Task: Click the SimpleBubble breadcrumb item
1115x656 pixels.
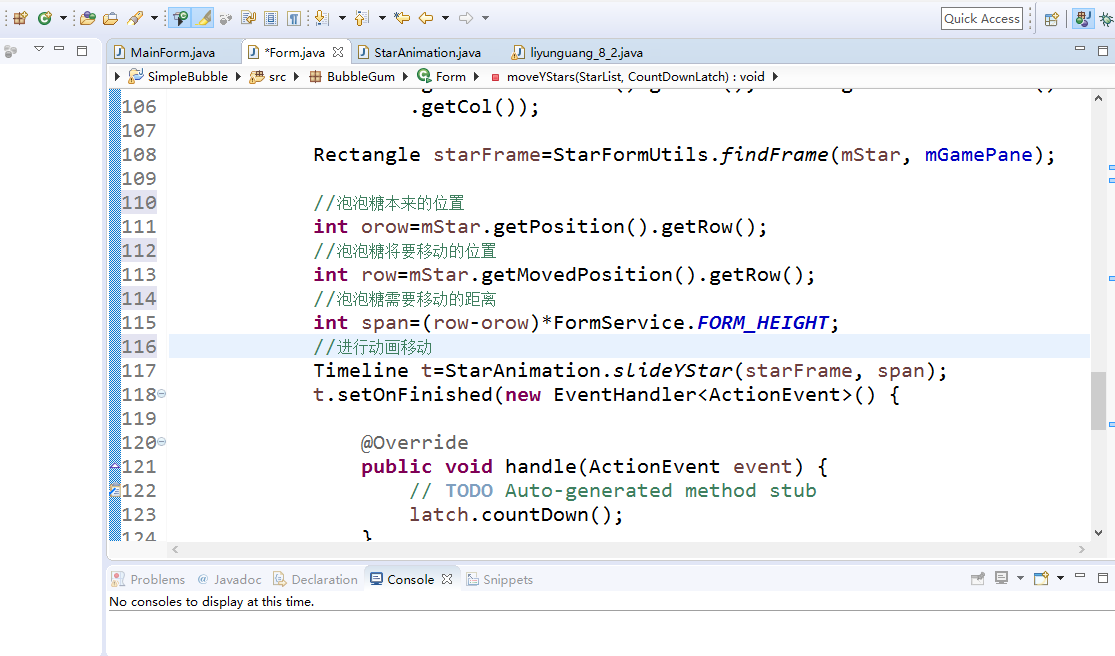Action: (x=178, y=77)
